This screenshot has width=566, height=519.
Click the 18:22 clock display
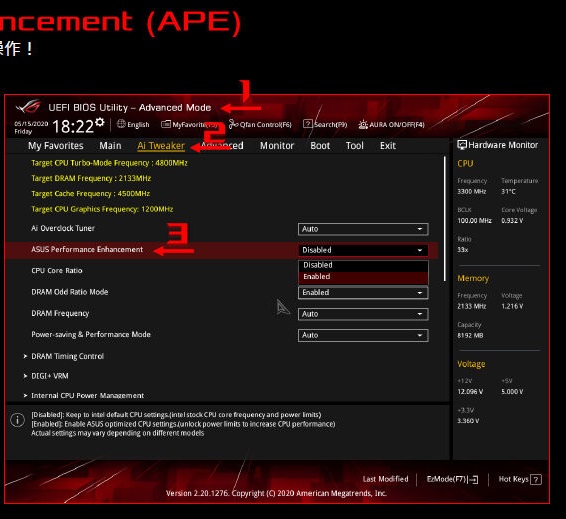(x=73, y=127)
